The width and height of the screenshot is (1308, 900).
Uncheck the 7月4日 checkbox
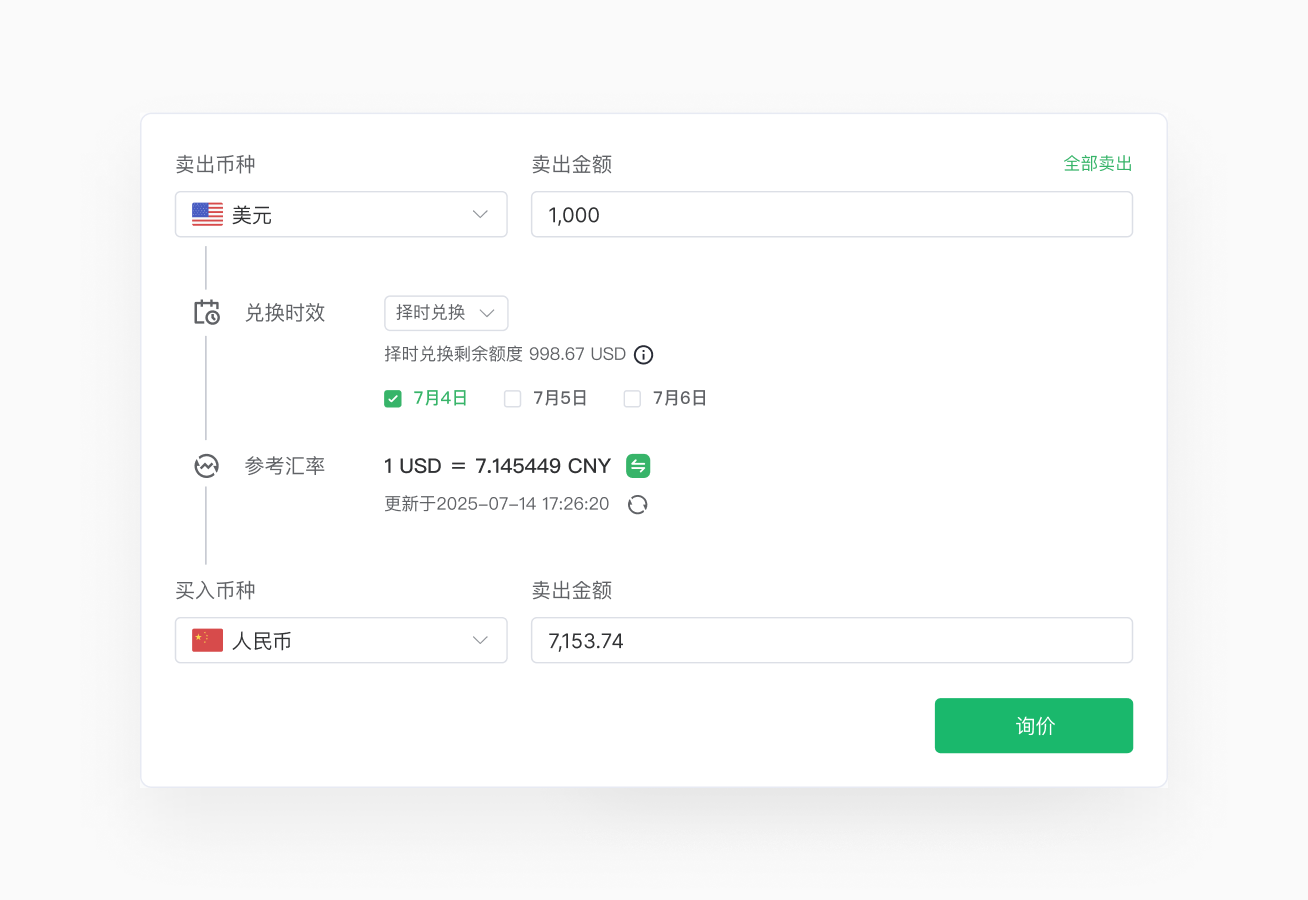393,399
